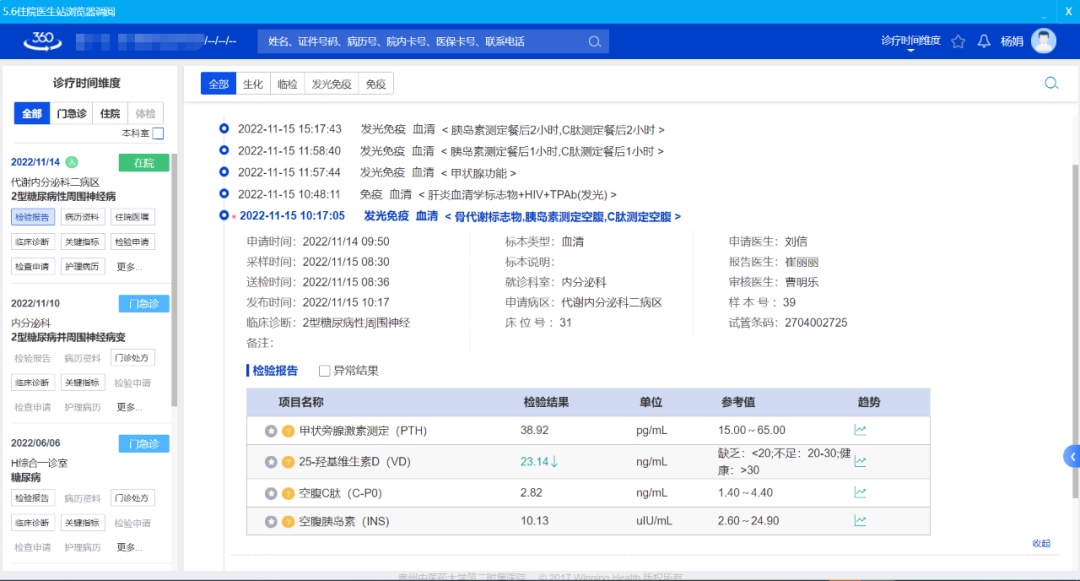
Task: Open the trend chart for 空腹胰岛素 row
Action: 860,520
